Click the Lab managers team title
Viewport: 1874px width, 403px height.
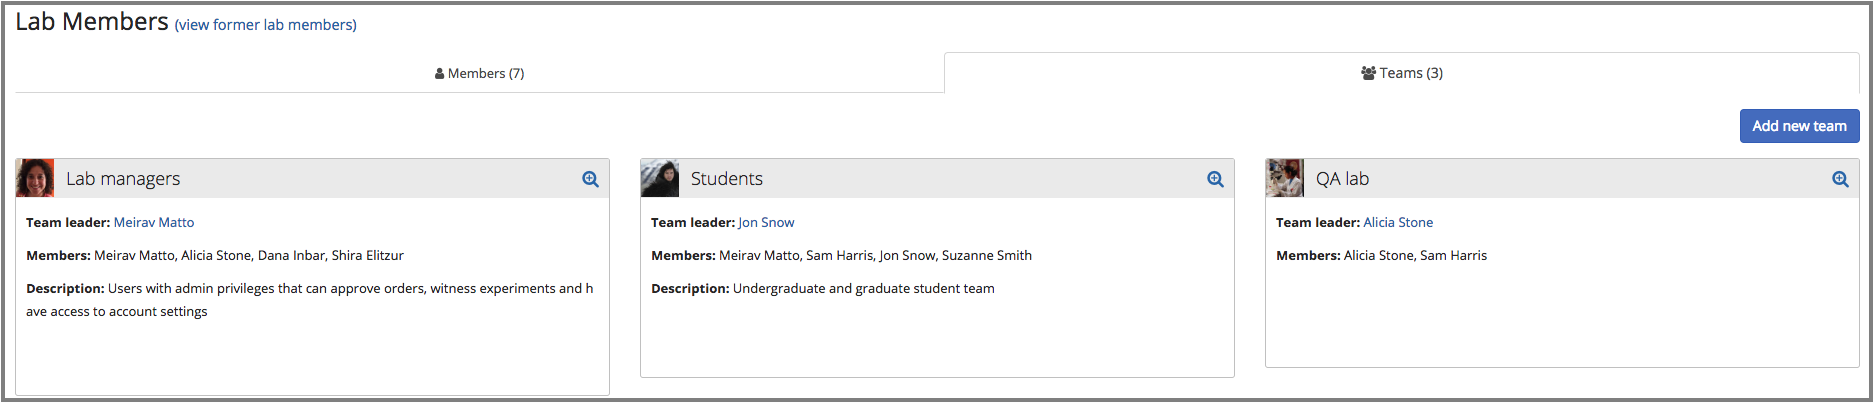(123, 179)
